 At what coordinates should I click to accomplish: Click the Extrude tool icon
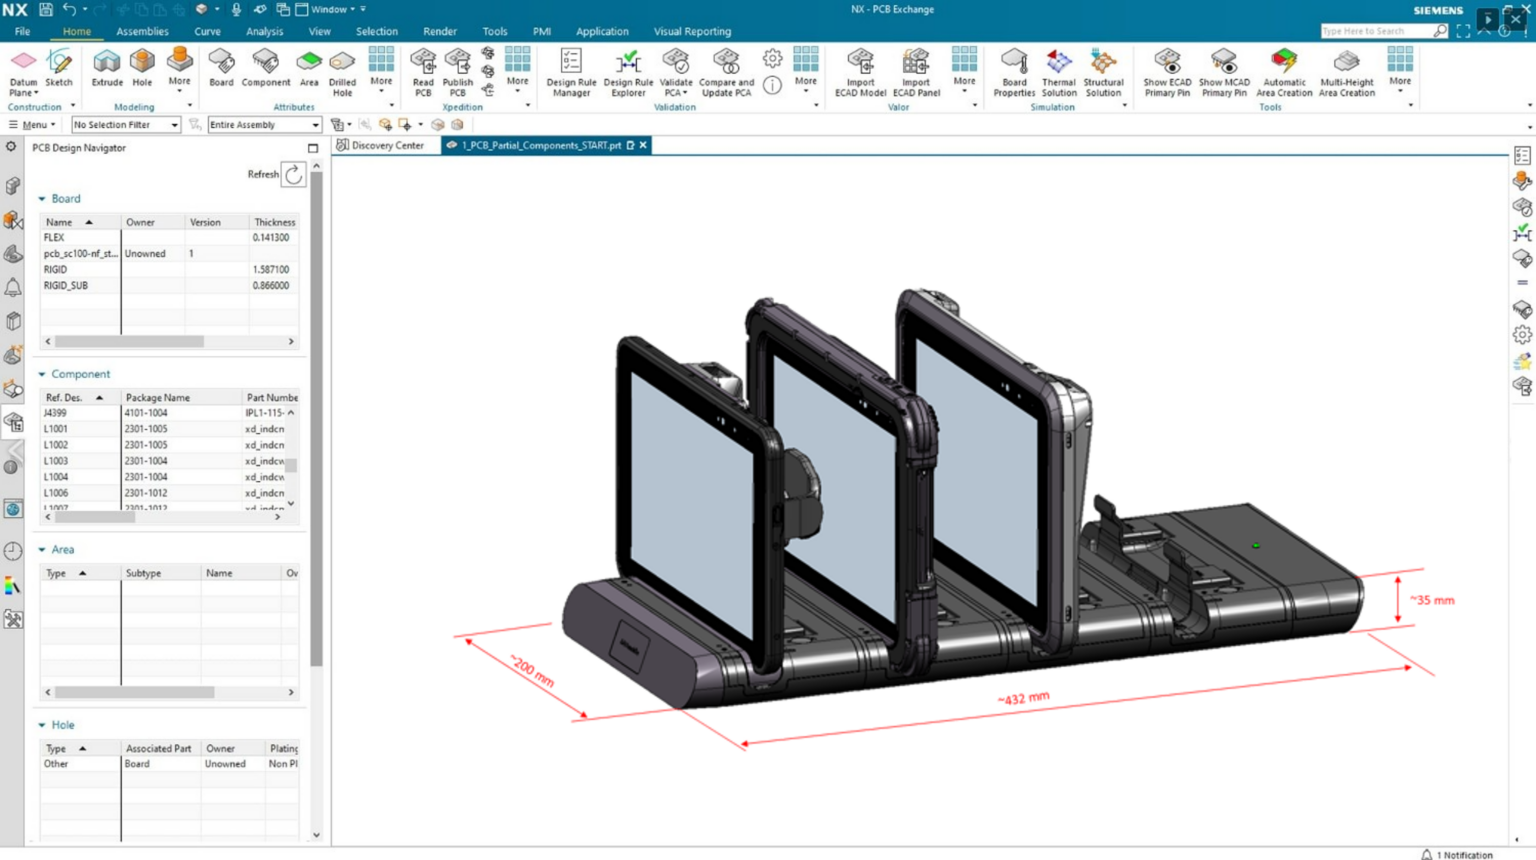pos(106,64)
